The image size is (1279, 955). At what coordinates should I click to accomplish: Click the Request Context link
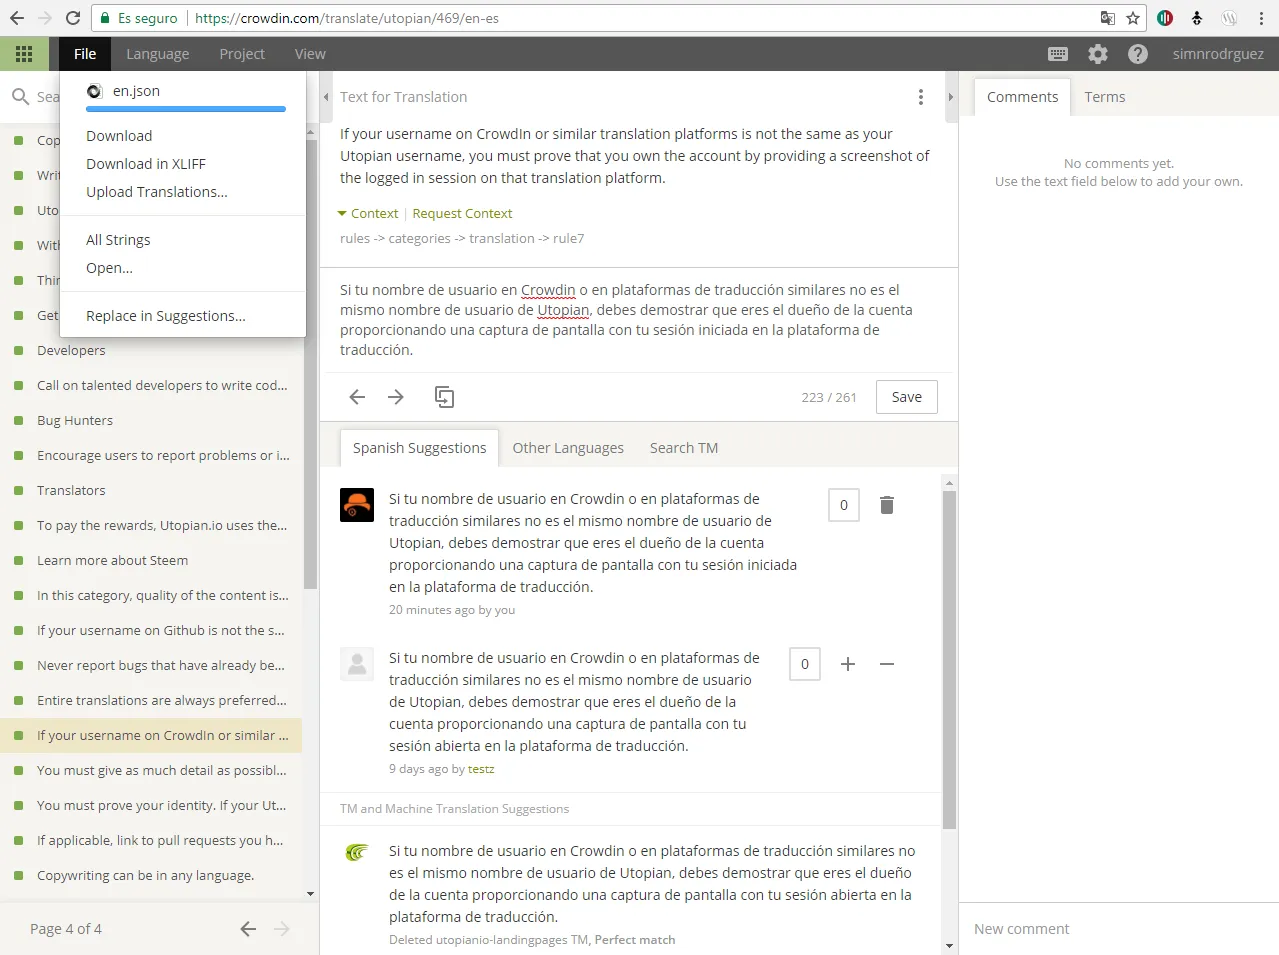pos(462,213)
